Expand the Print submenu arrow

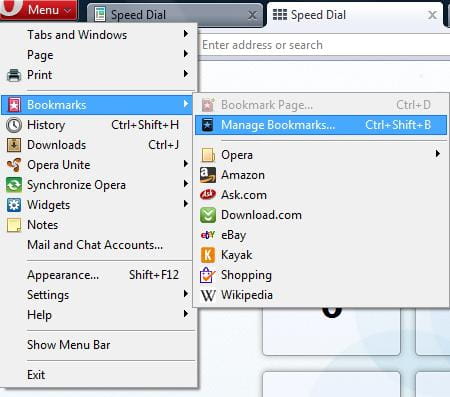pyautogui.click(x=186, y=74)
